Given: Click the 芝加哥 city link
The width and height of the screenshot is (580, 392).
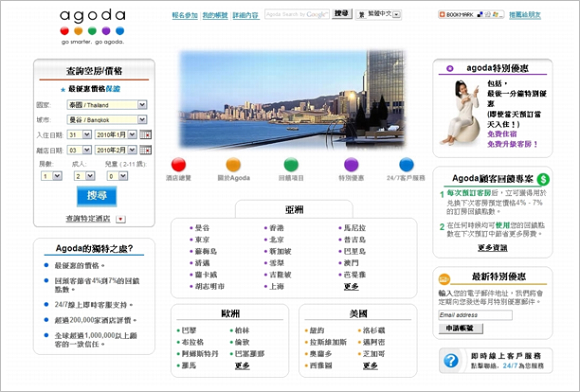Looking at the screenshot, I should click(x=374, y=354).
